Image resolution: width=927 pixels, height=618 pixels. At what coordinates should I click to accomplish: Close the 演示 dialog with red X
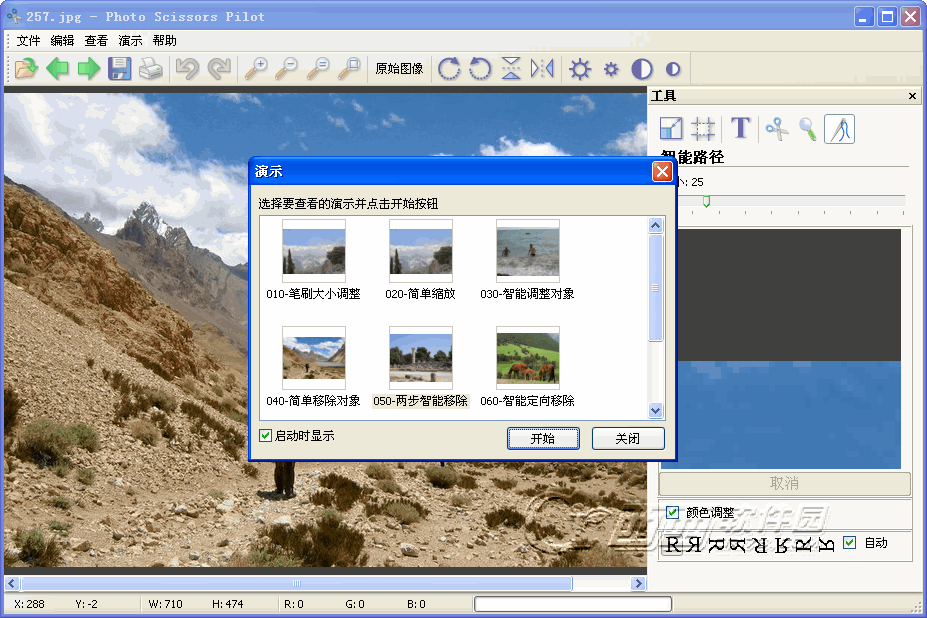[662, 172]
